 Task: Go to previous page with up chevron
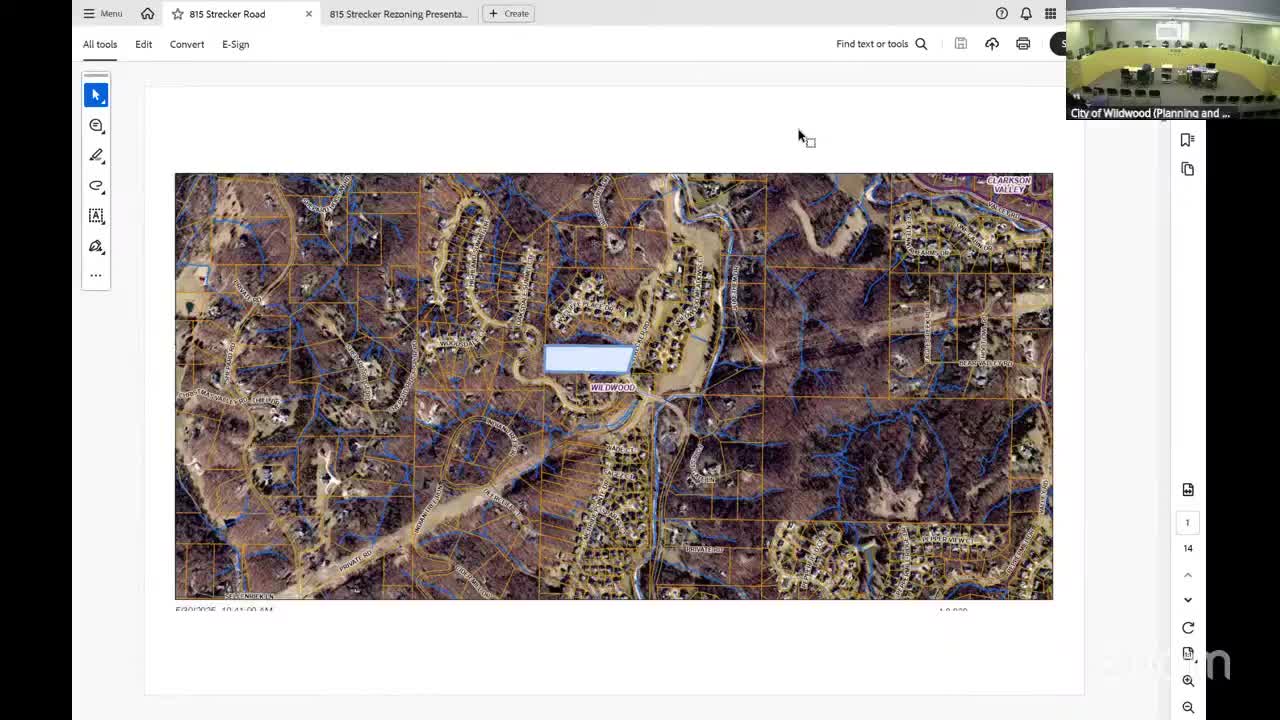(x=1188, y=575)
